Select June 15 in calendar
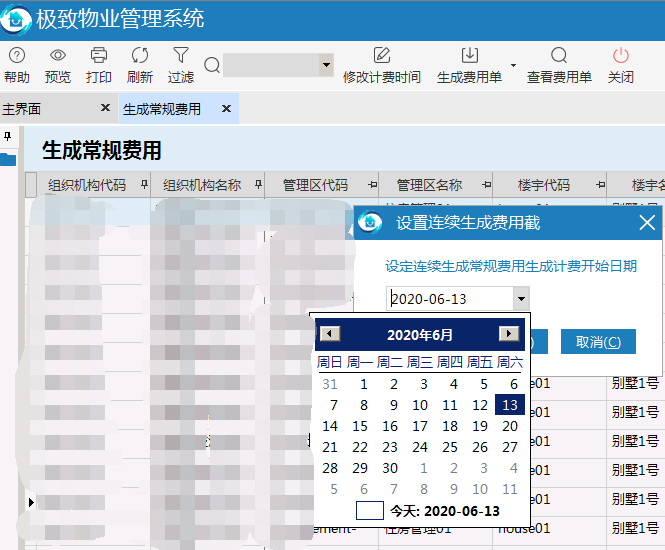 (360, 426)
